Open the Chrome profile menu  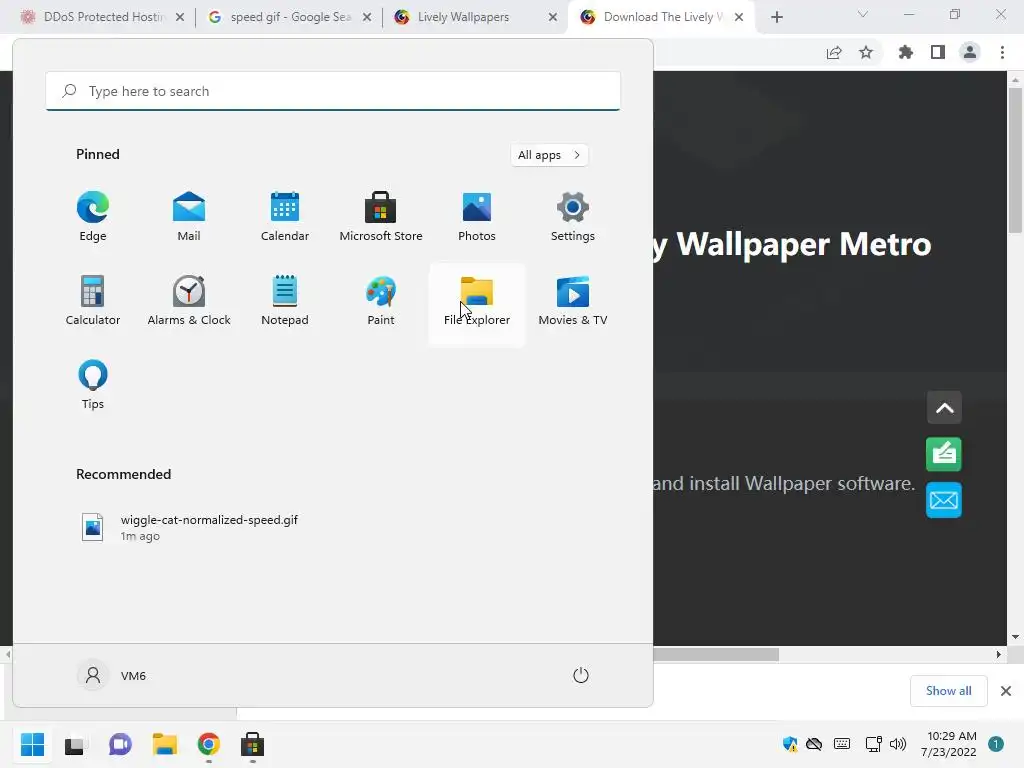tap(970, 52)
